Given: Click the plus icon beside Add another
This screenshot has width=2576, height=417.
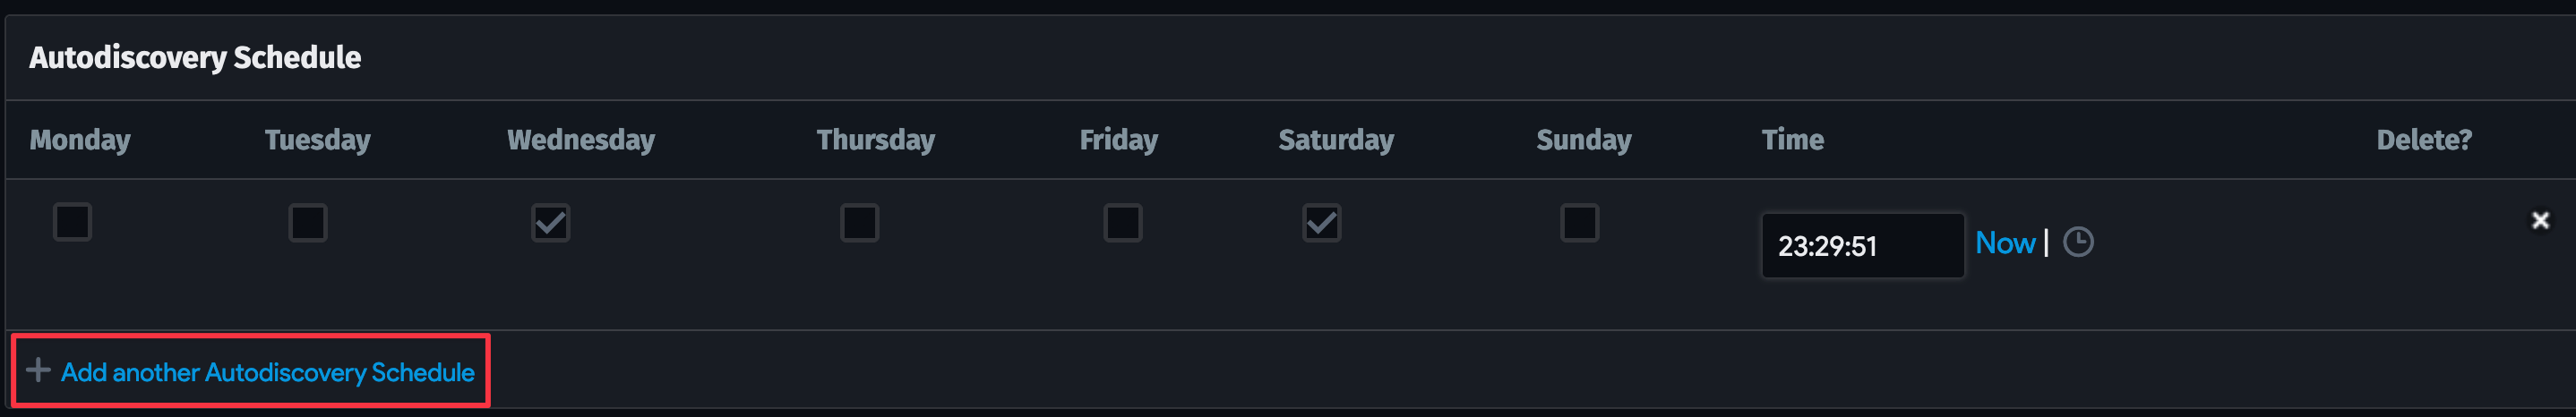Looking at the screenshot, I should pyautogui.click(x=38, y=371).
